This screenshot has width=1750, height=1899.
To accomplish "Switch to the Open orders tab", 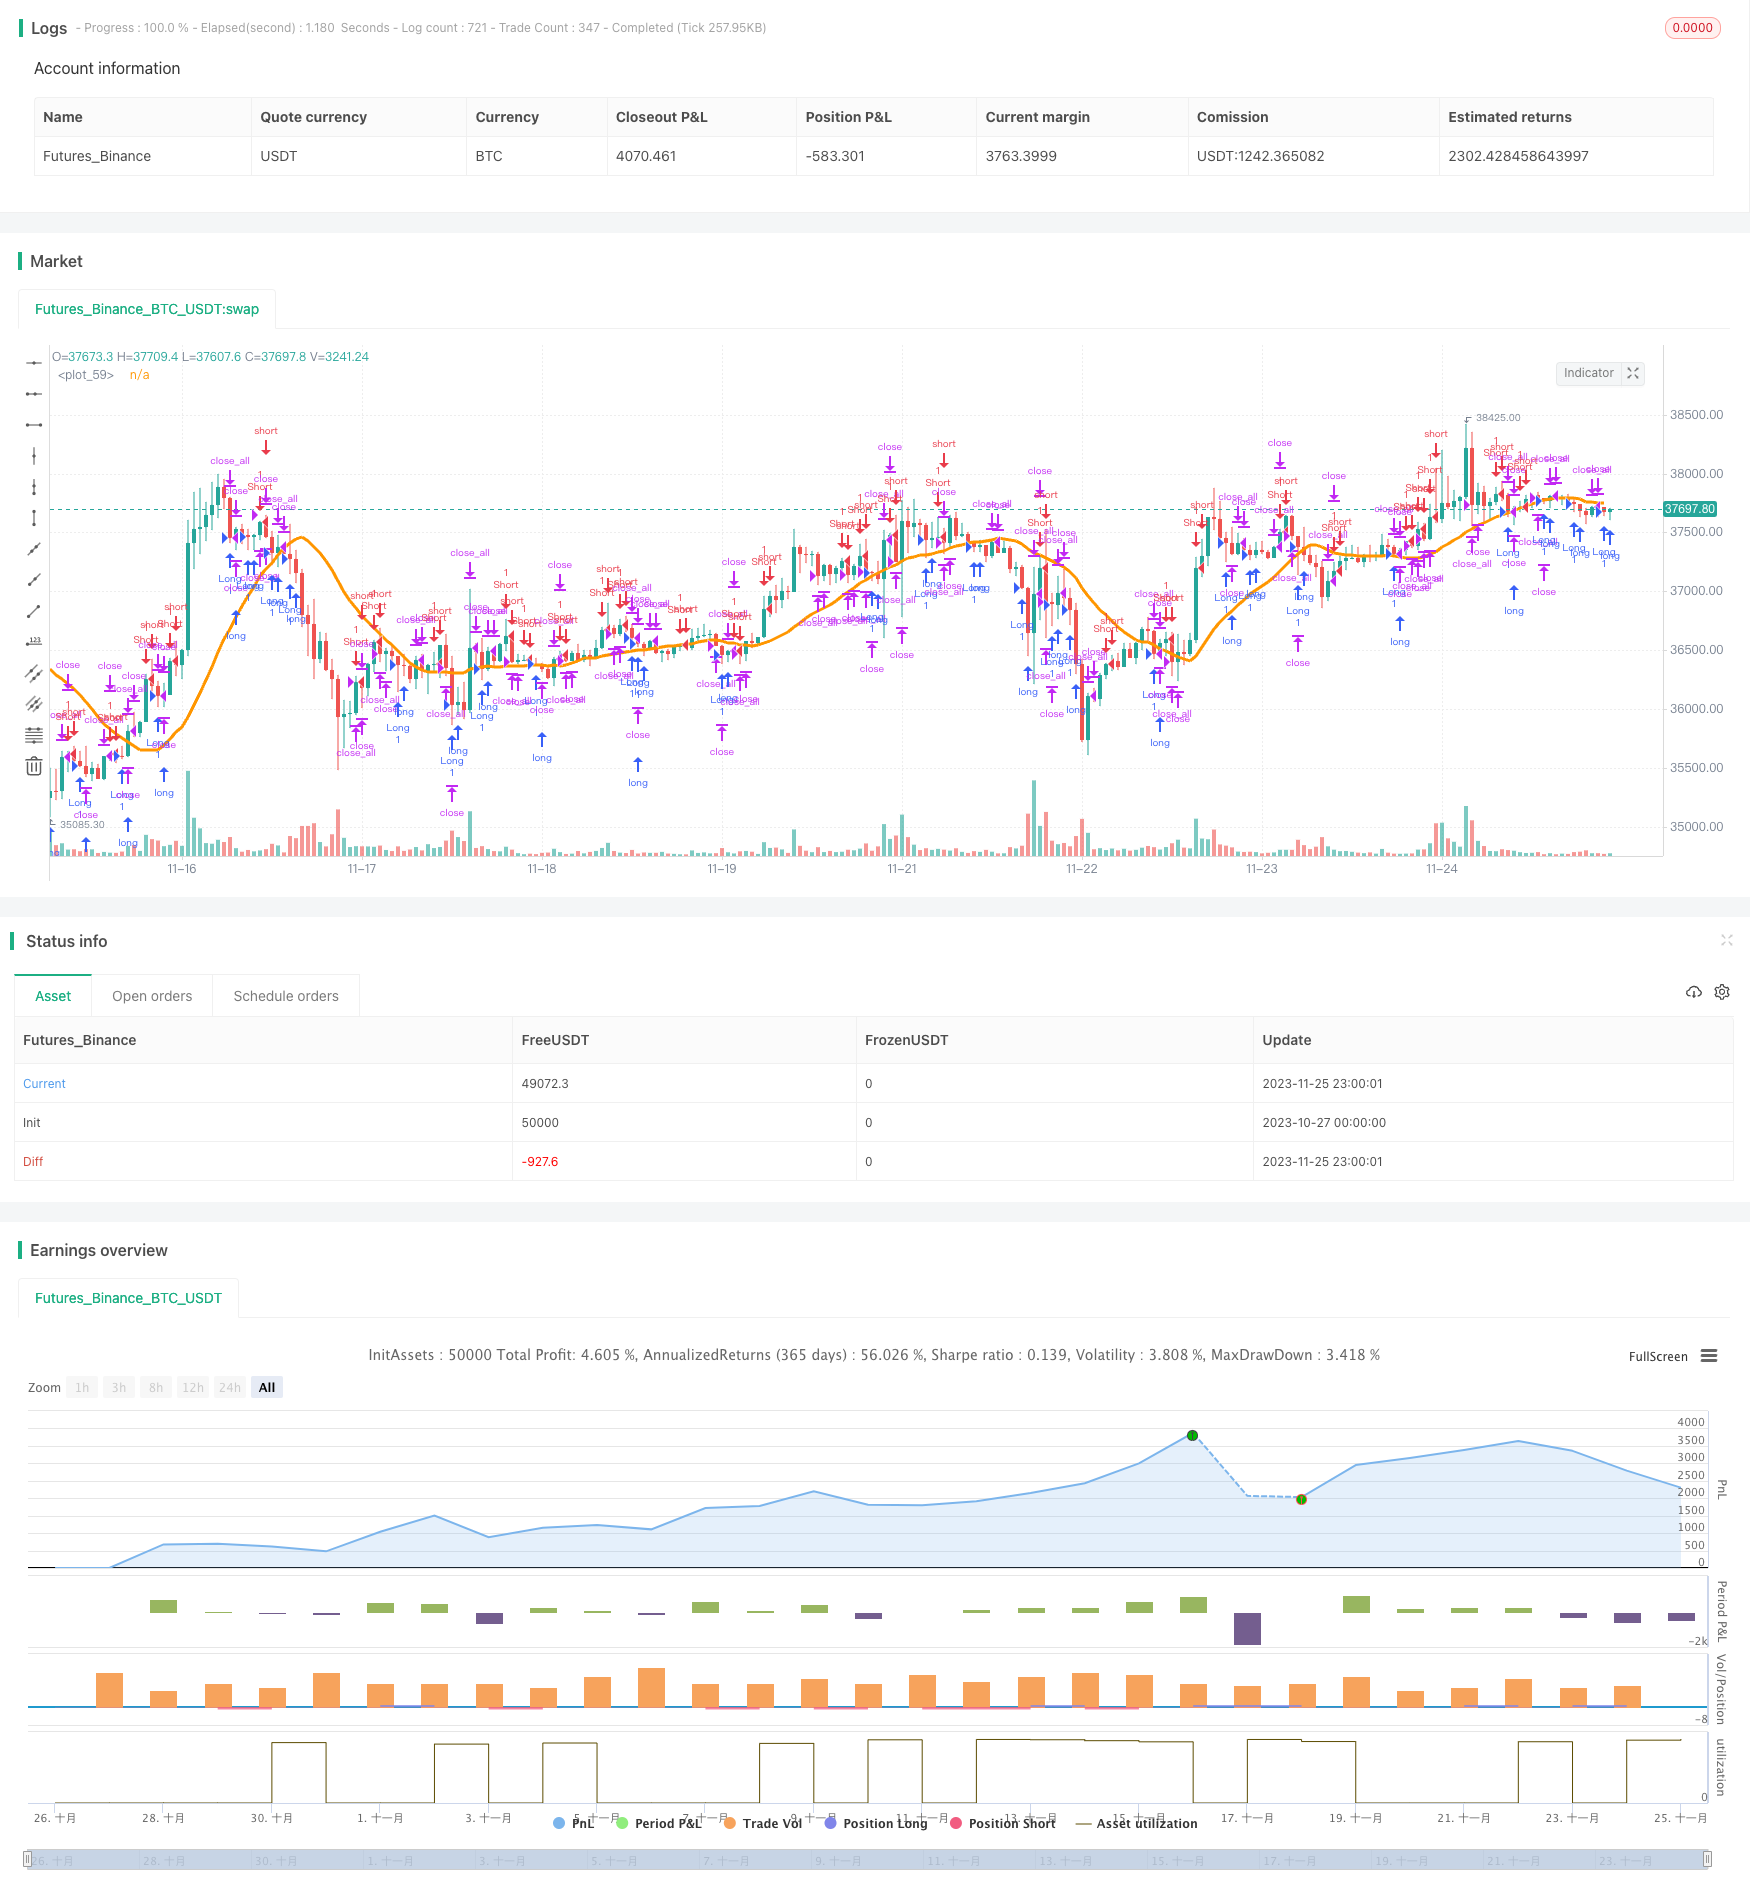I will (152, 996).
